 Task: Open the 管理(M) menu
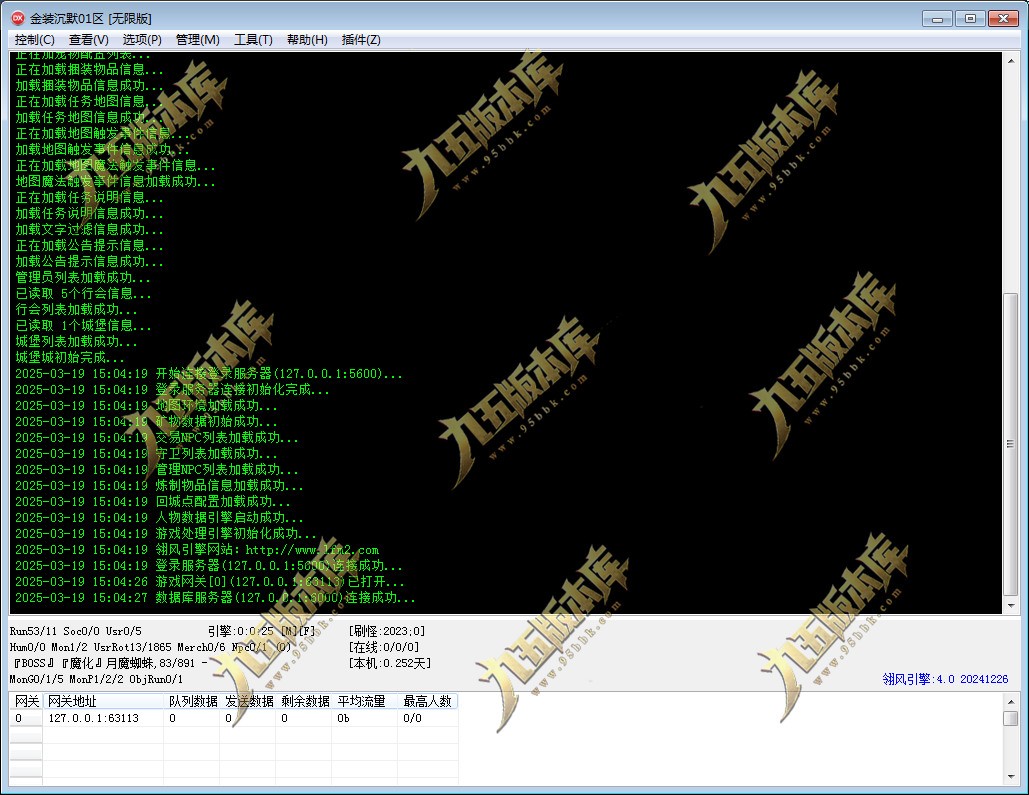198,40
